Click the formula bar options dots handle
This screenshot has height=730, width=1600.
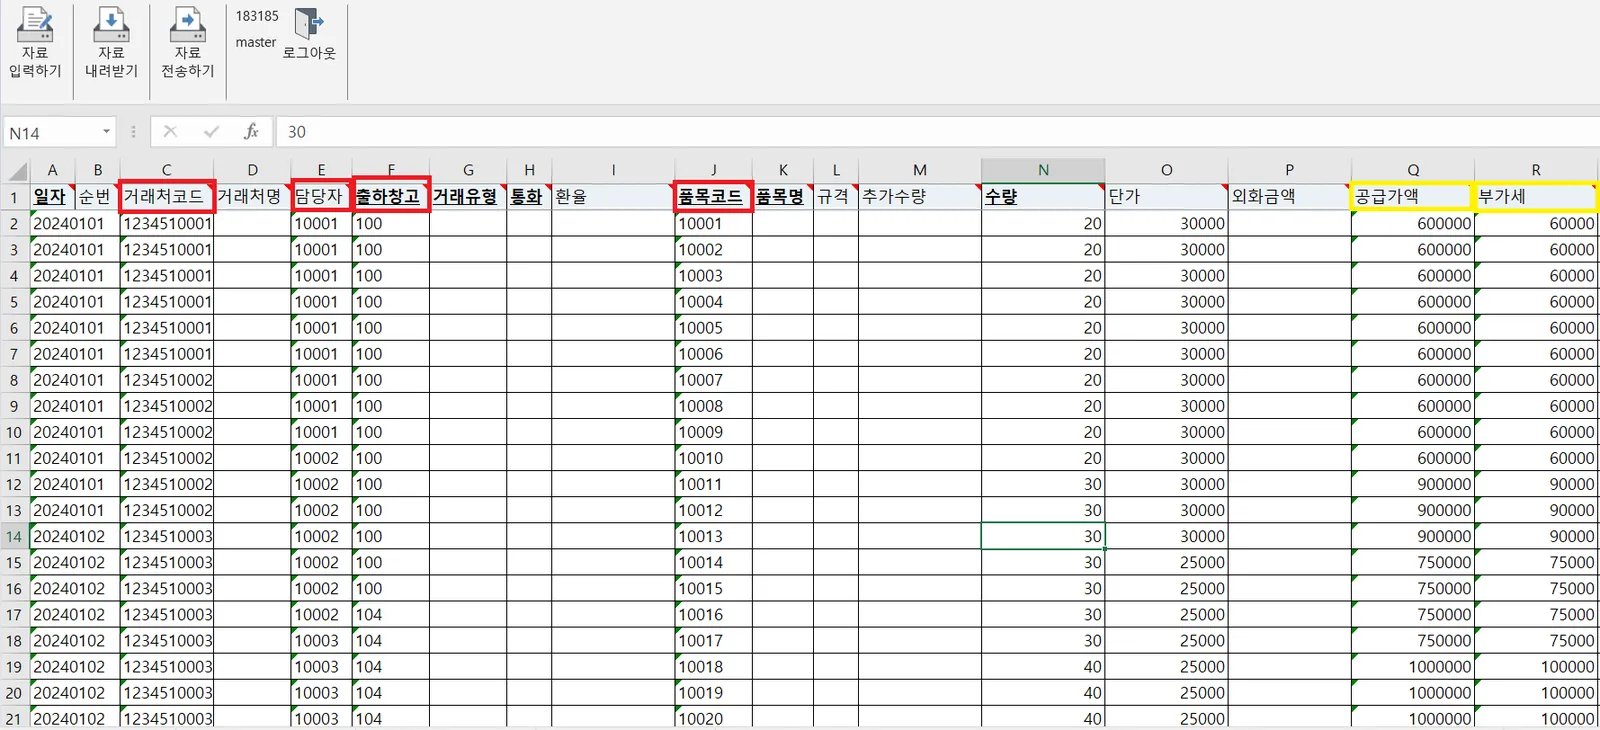click(x=133, y=132)
